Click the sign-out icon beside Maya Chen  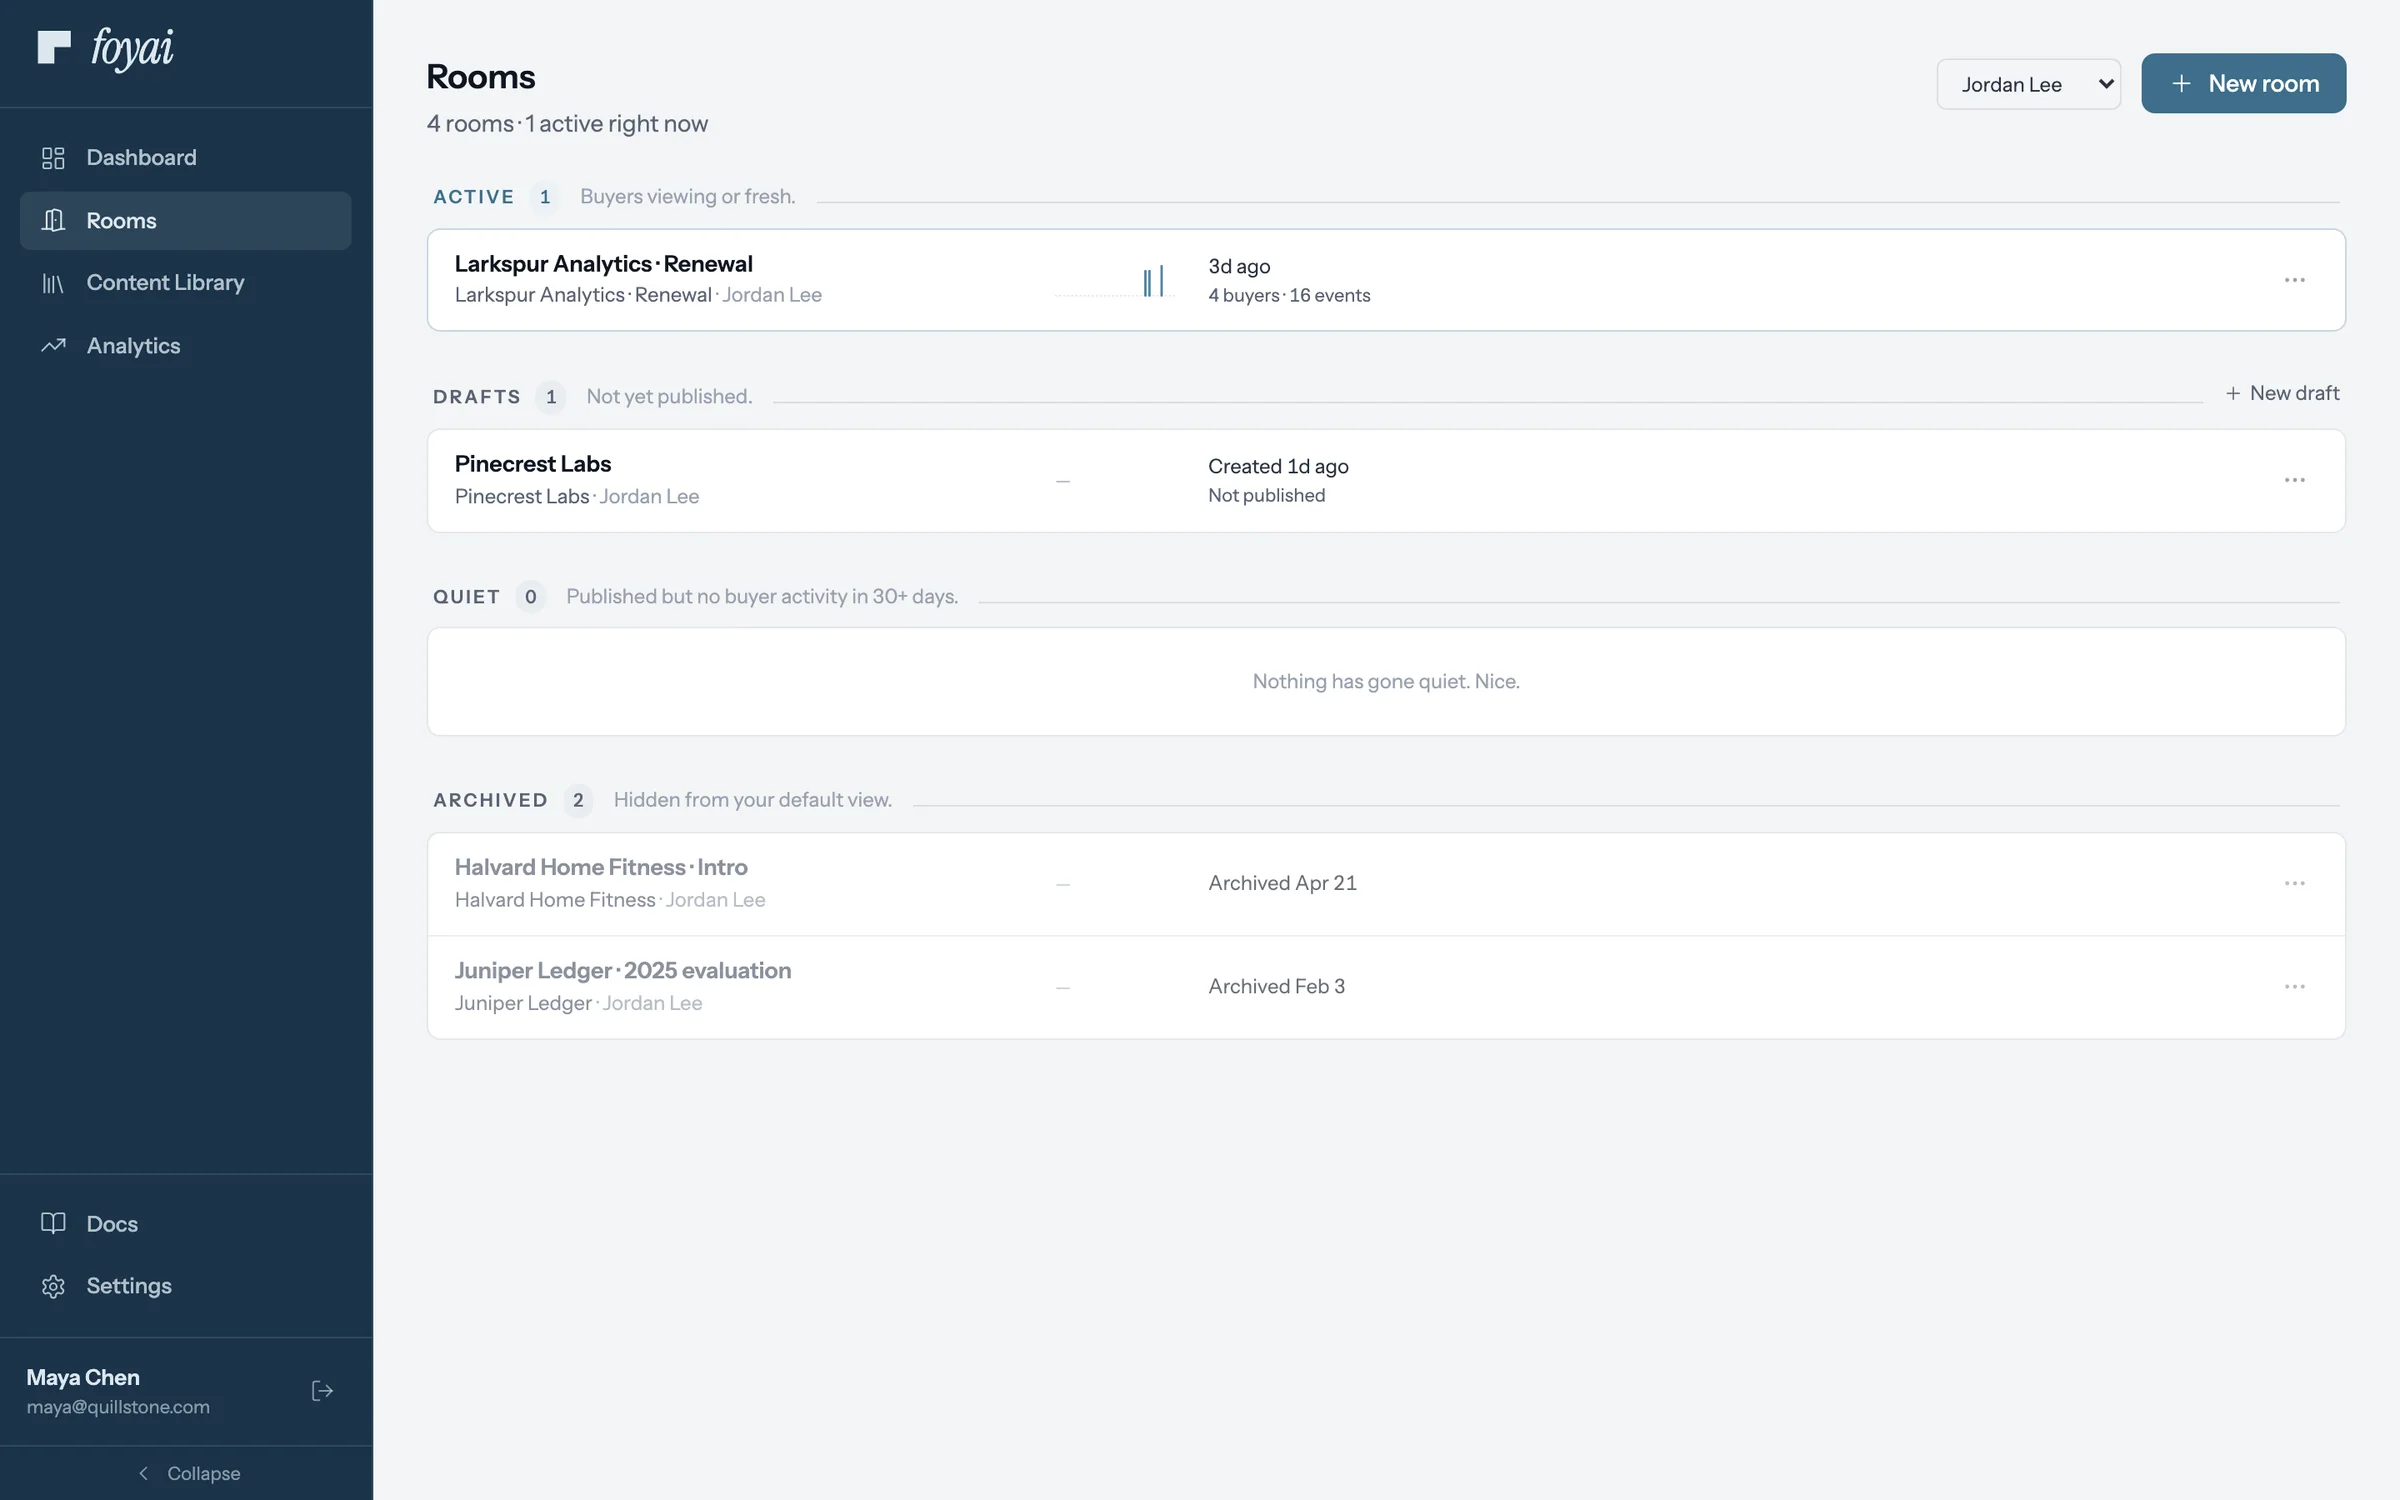pyautogui.click(x=322, y=1391)
